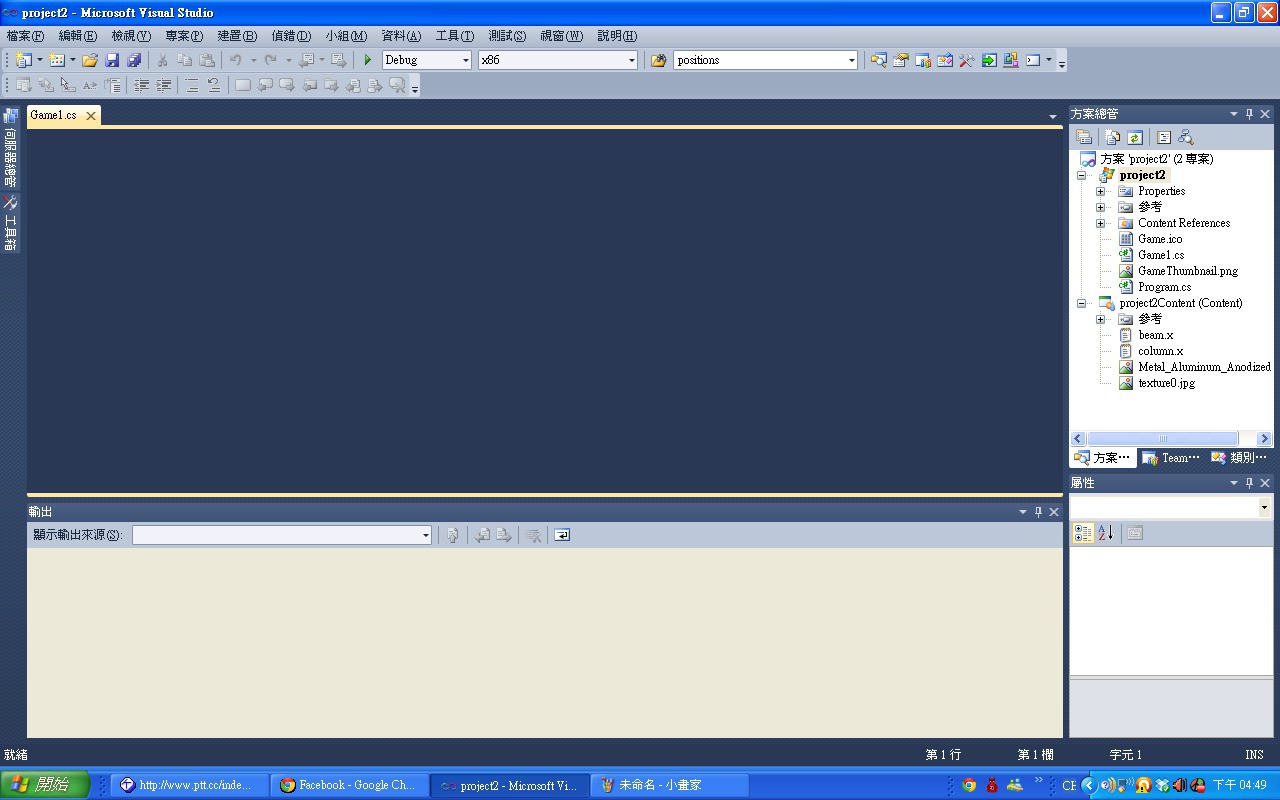Expand the Content References node
Screen dimensions: 1280x800
point(1100,223)
